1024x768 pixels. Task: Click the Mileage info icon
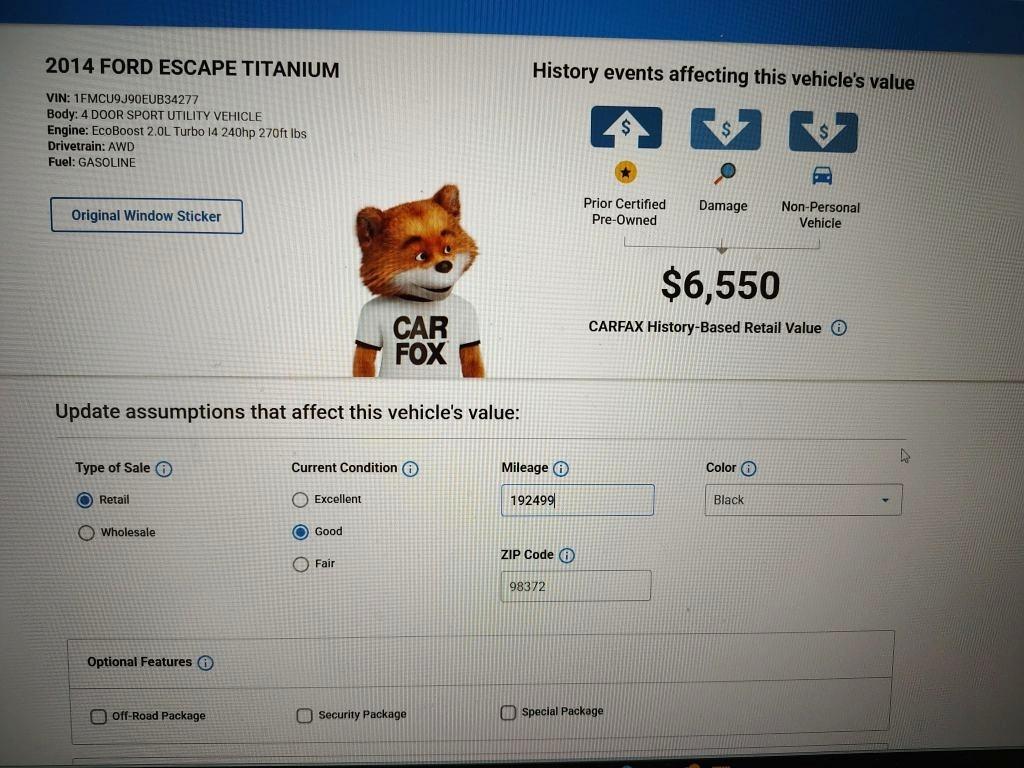tap(560, 468)
